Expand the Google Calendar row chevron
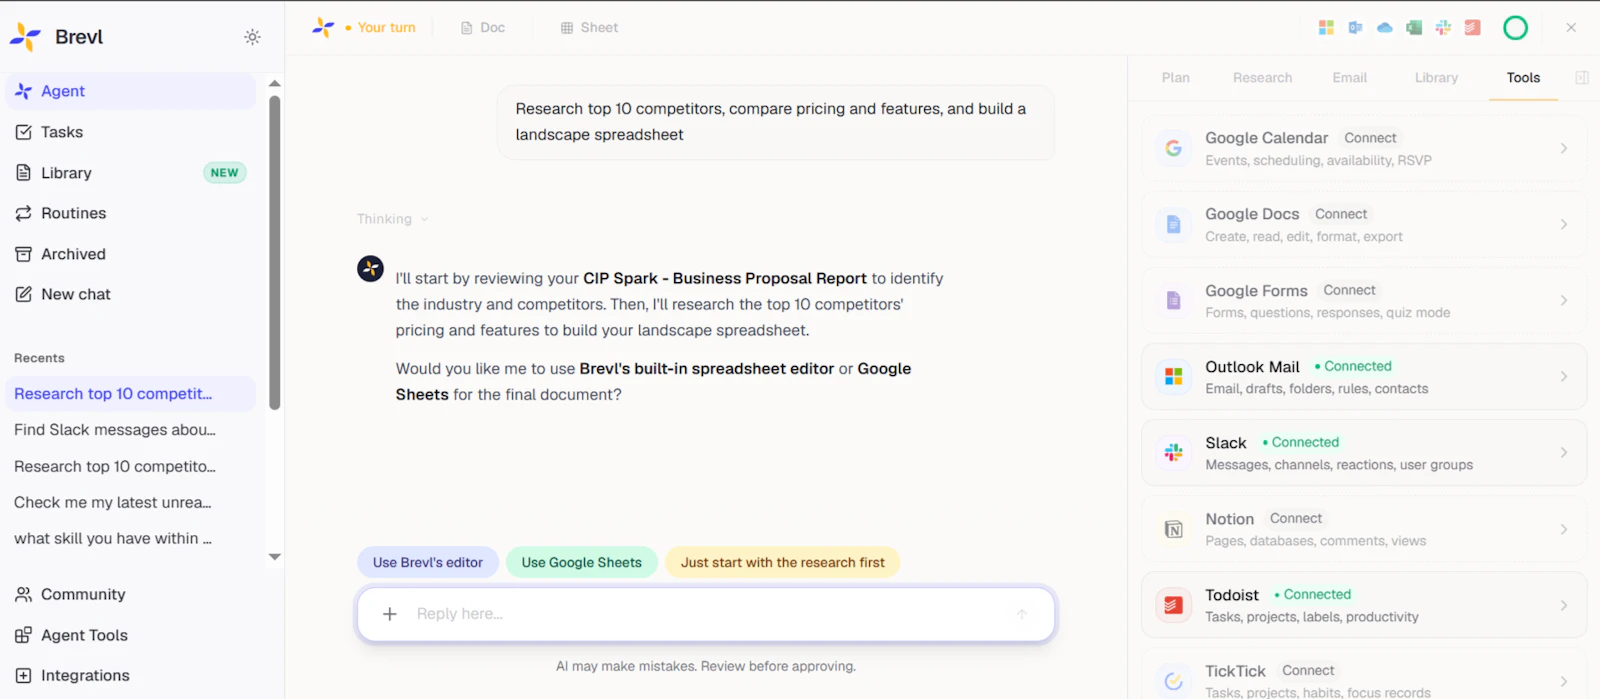Viewport: 1600px width, 699px height. pyautogui.click(x=1563, y=148)
